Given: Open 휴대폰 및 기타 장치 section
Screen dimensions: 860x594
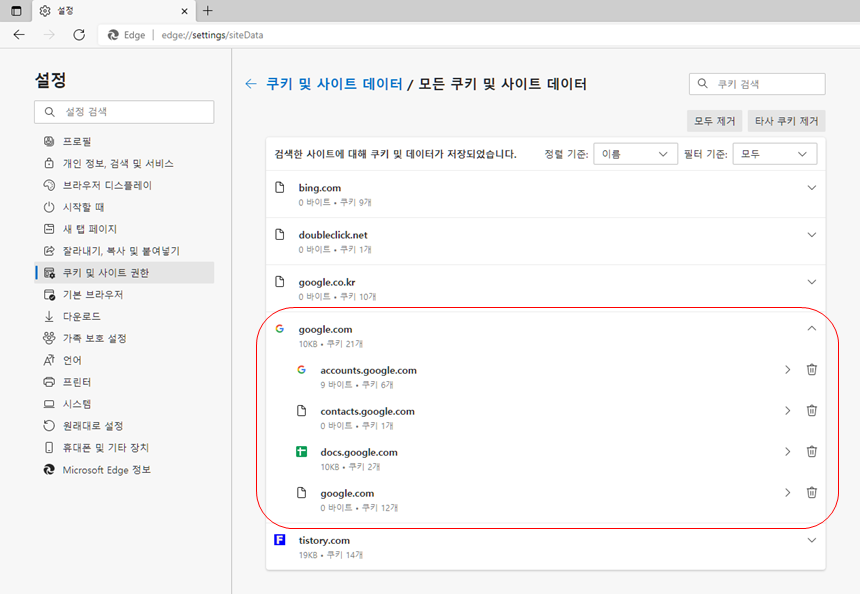Looking at the screenshot, I should click(x=124, y=448).
